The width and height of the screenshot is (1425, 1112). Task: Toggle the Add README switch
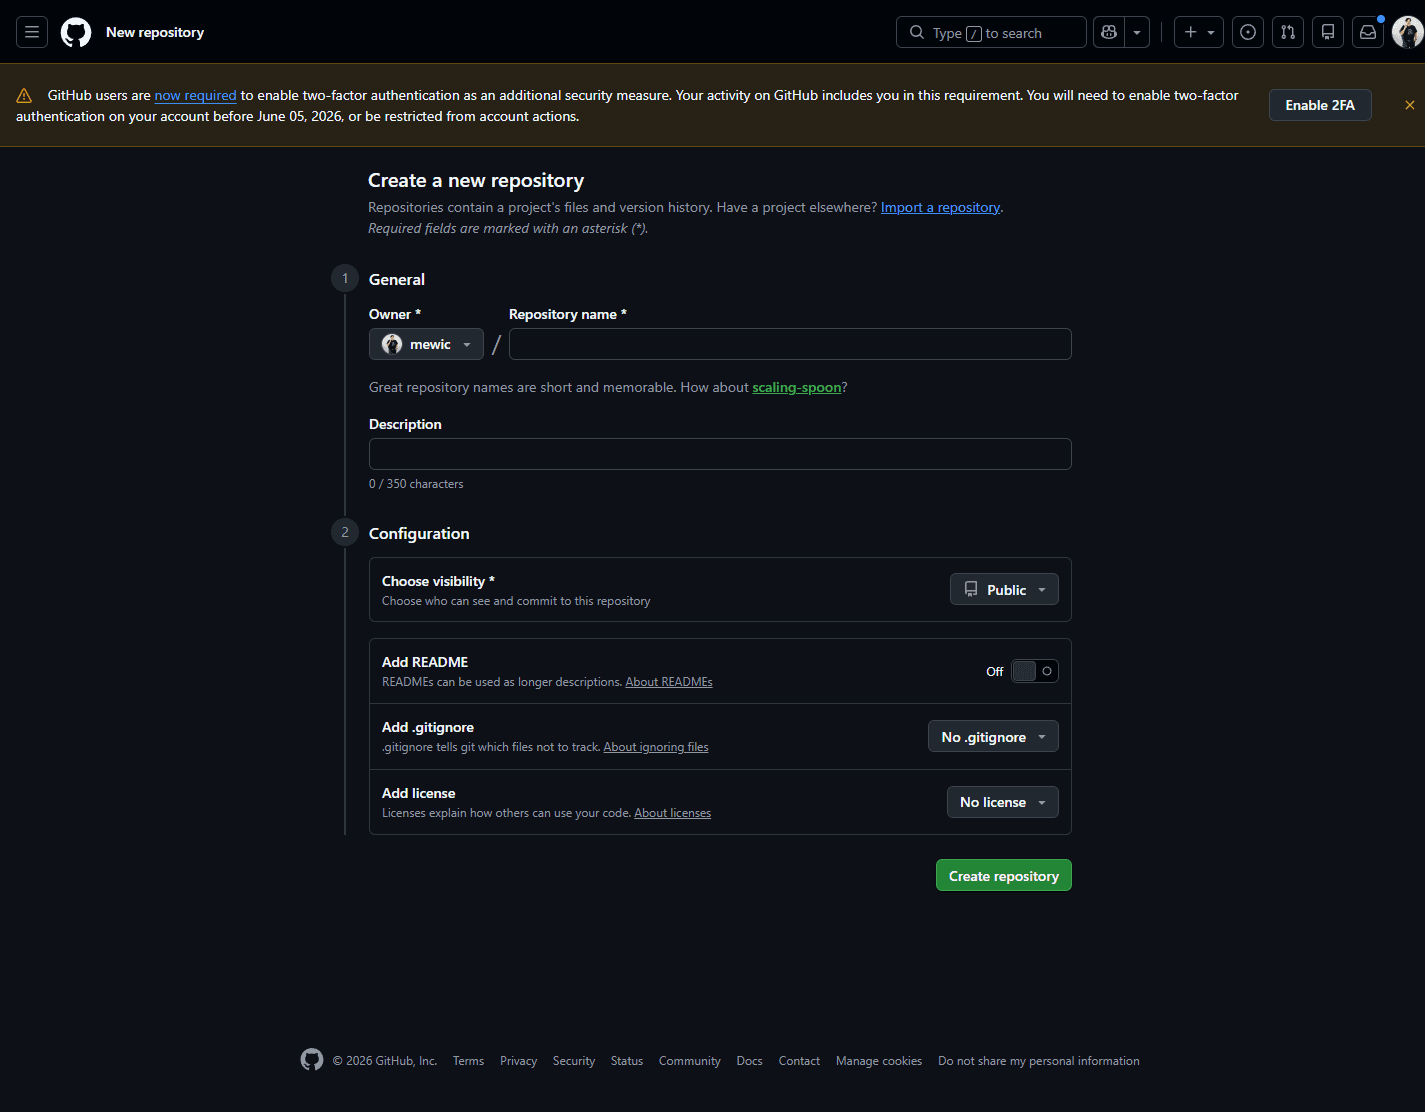click(1034, 671)
